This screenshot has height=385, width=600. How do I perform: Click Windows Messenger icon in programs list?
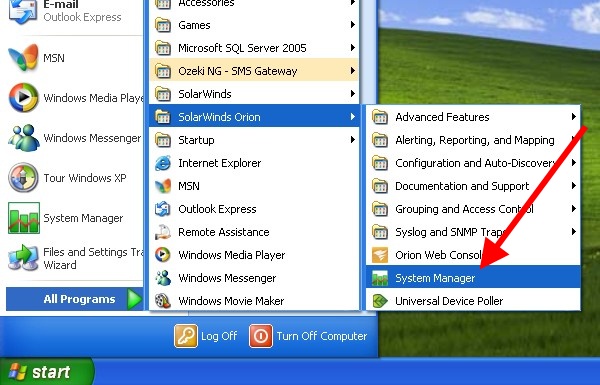163,278
